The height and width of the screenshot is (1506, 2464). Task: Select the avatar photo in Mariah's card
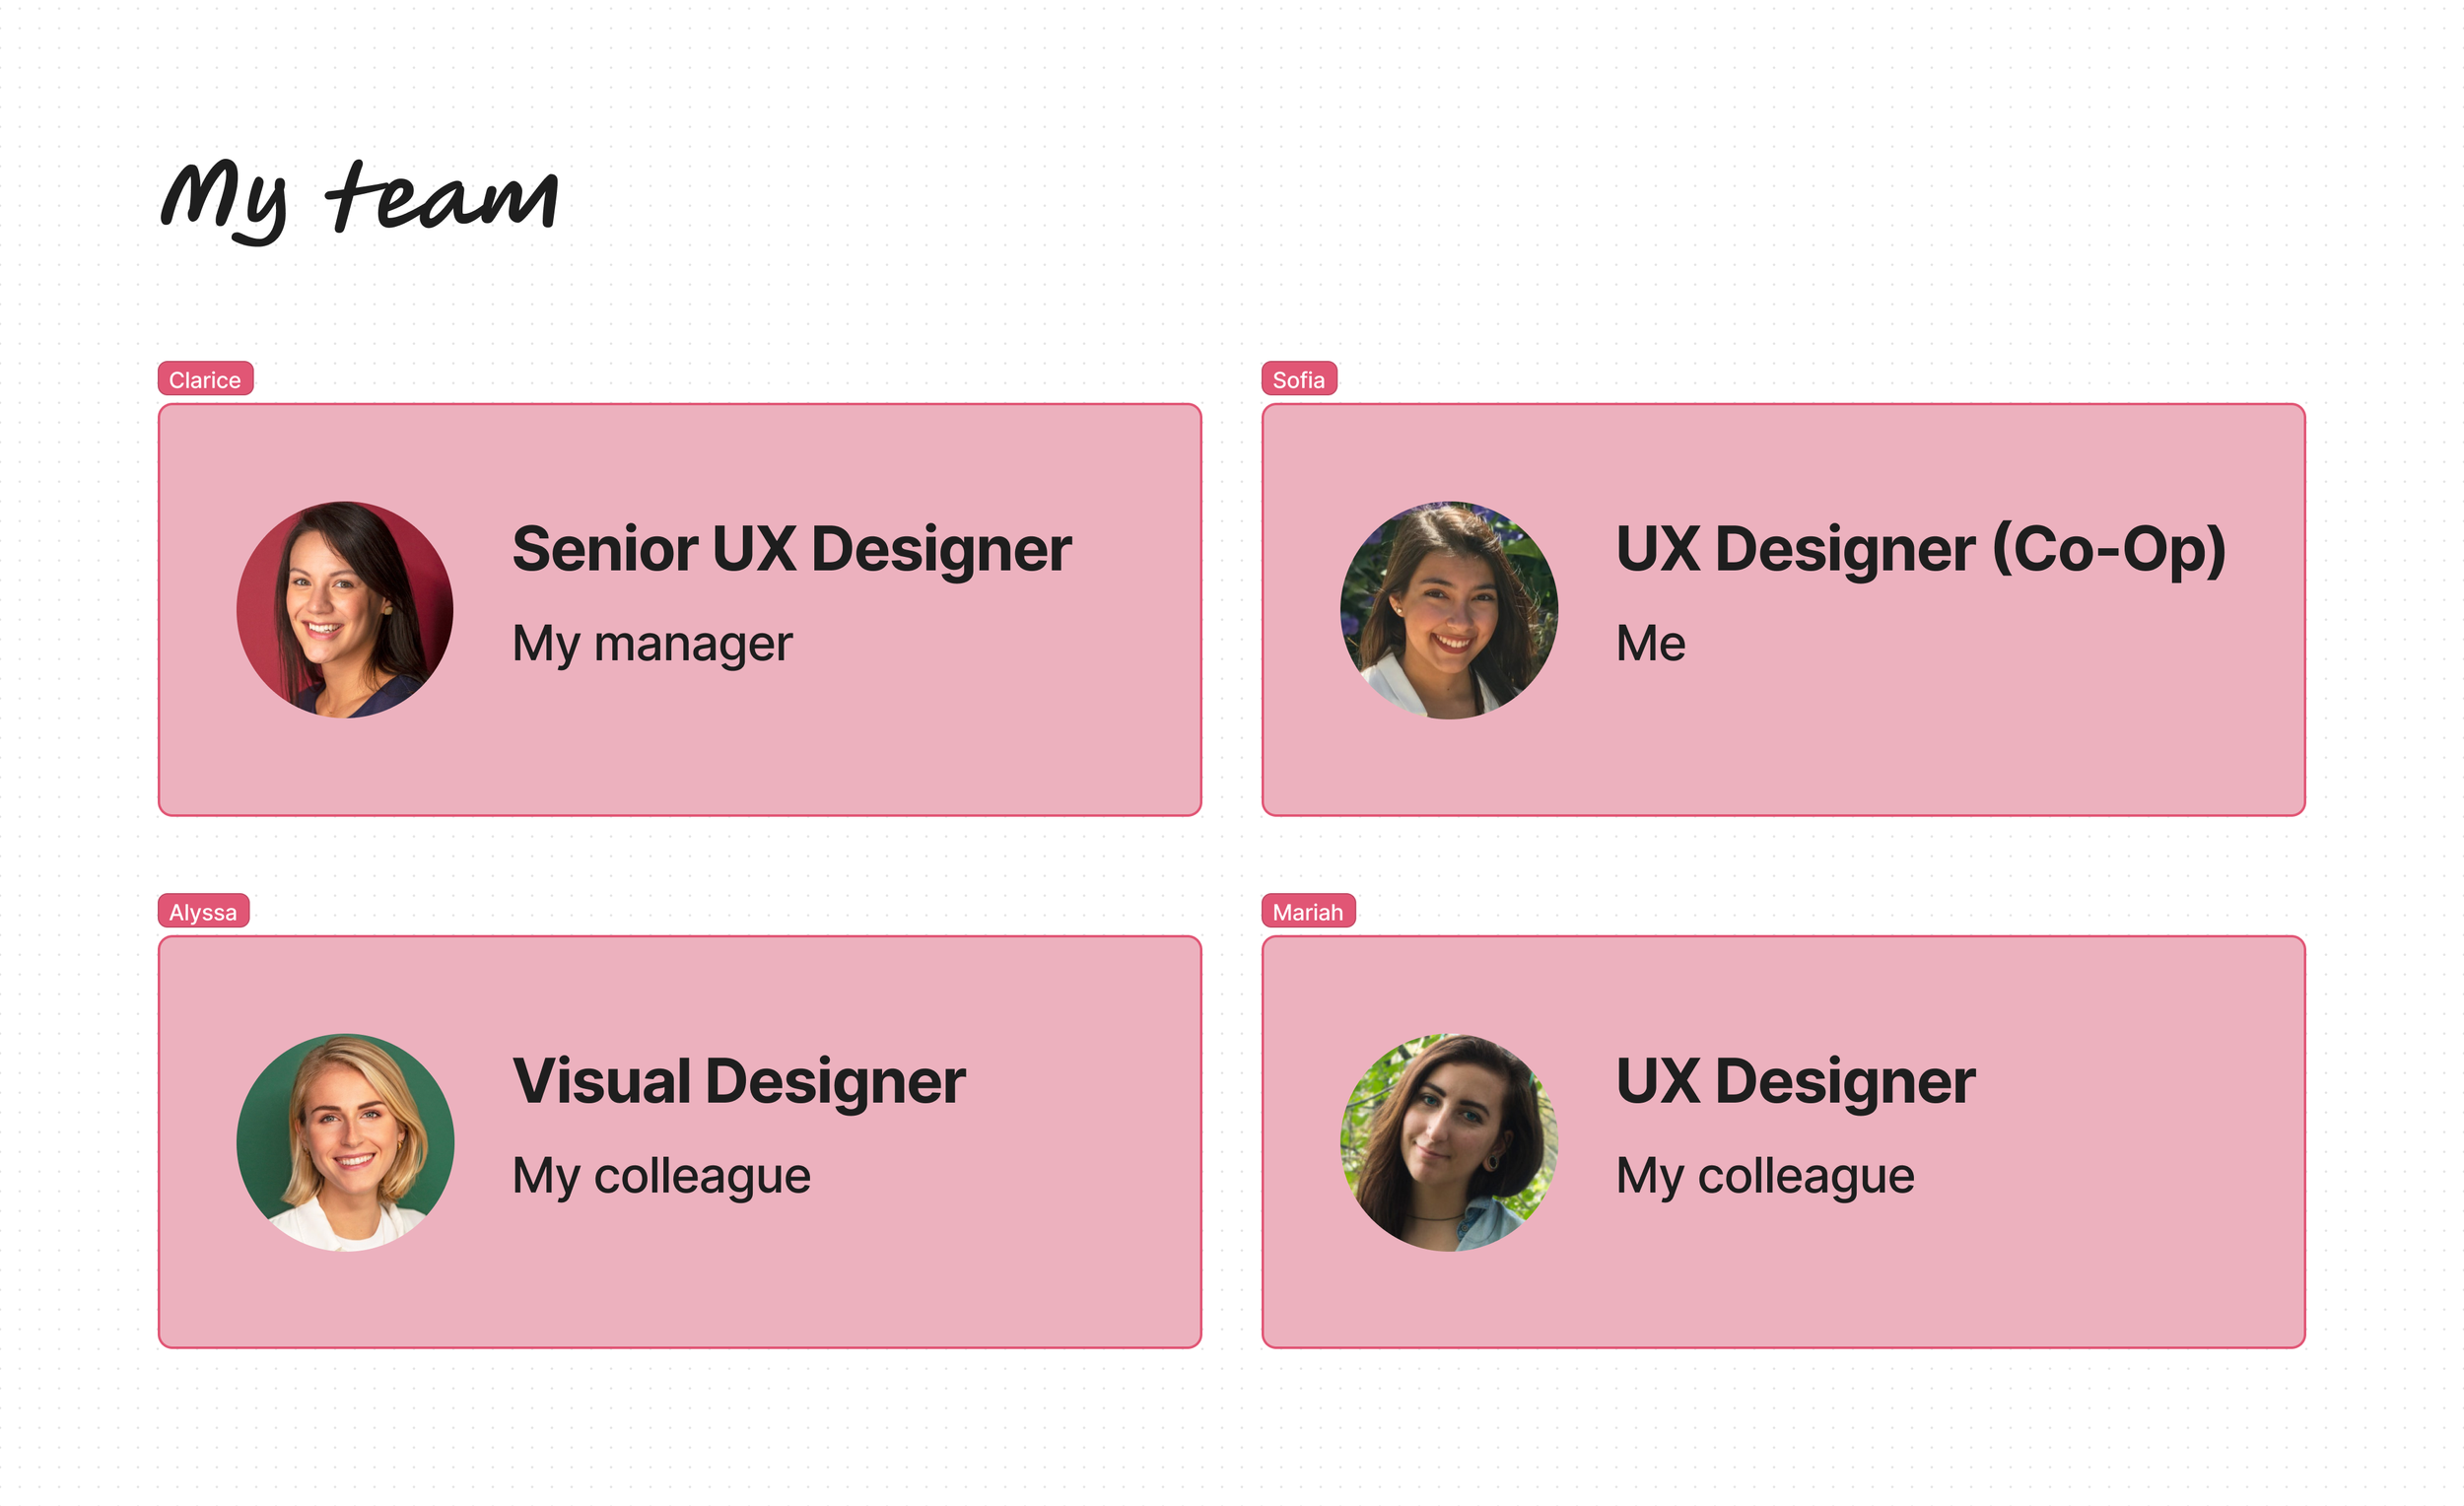pos(1448,1141)
